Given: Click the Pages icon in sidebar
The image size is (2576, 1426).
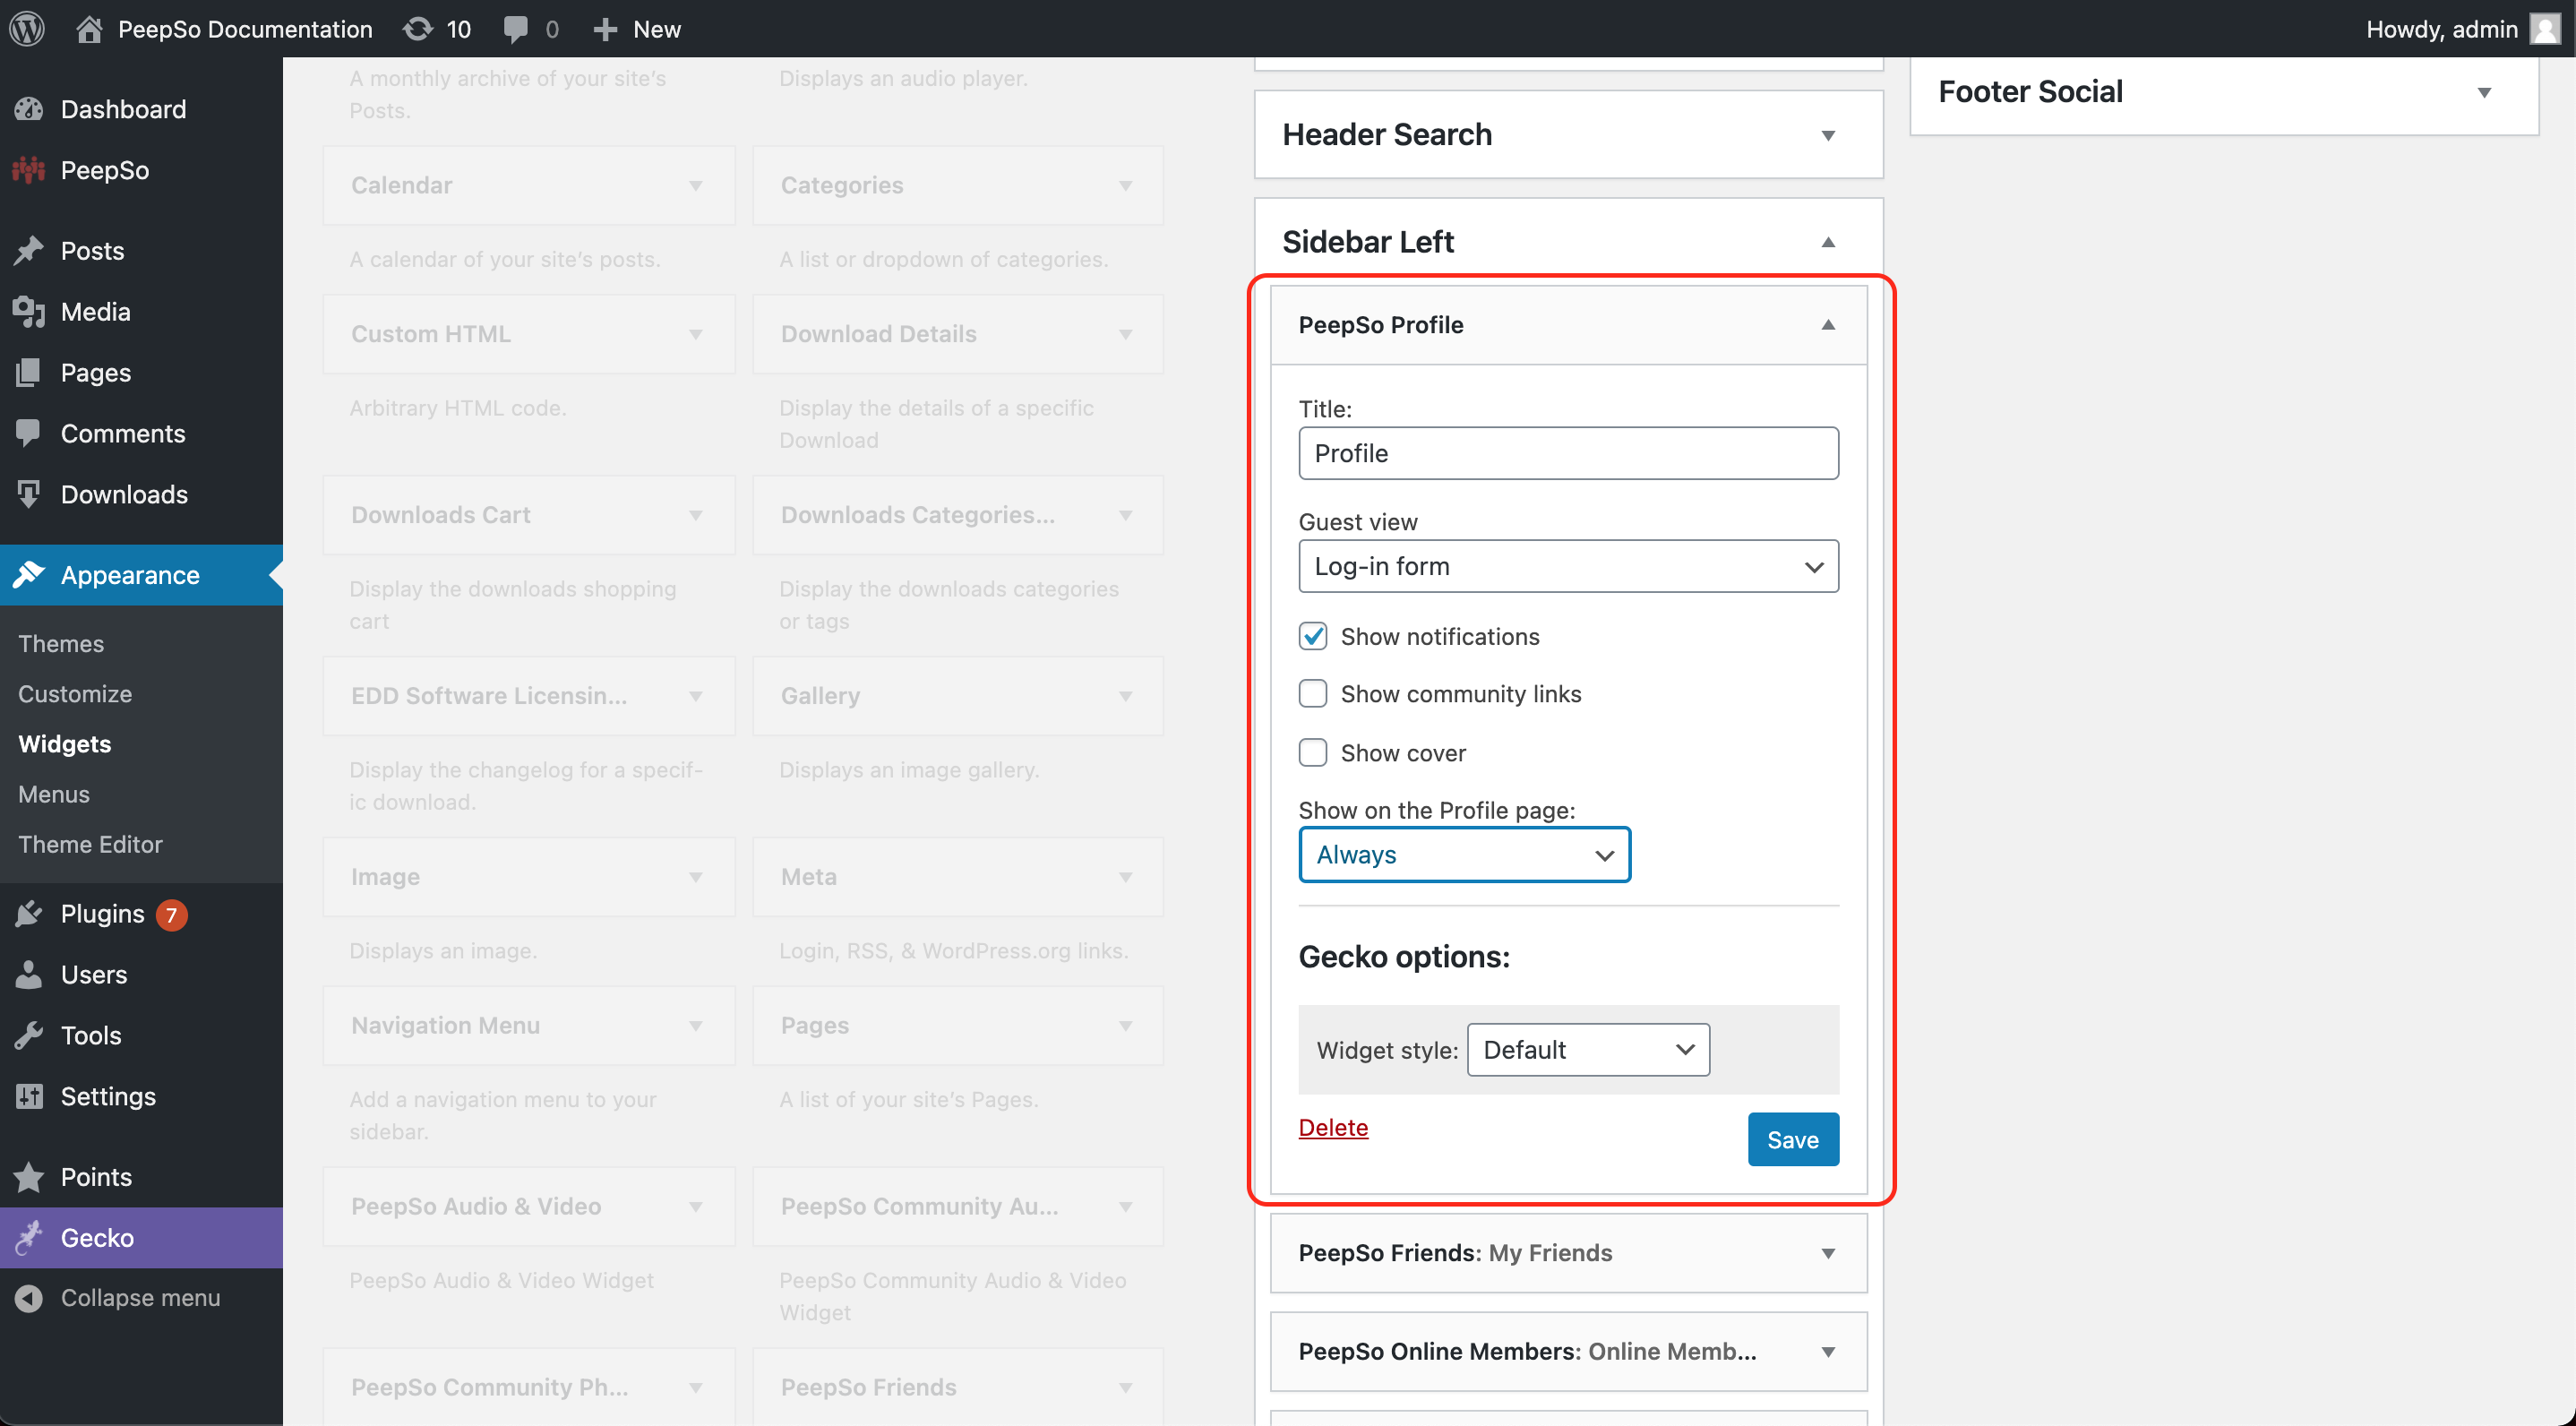Looking at the screenshot, I should pos(29,372).
